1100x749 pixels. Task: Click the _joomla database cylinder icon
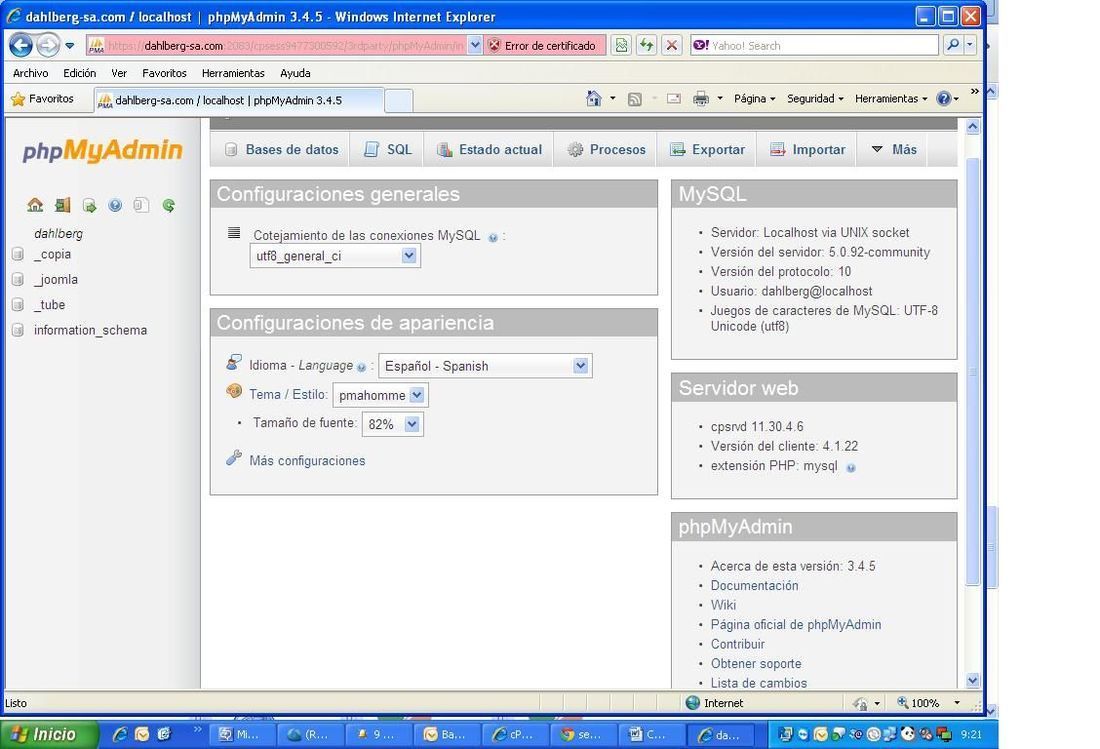coord(18,279)
